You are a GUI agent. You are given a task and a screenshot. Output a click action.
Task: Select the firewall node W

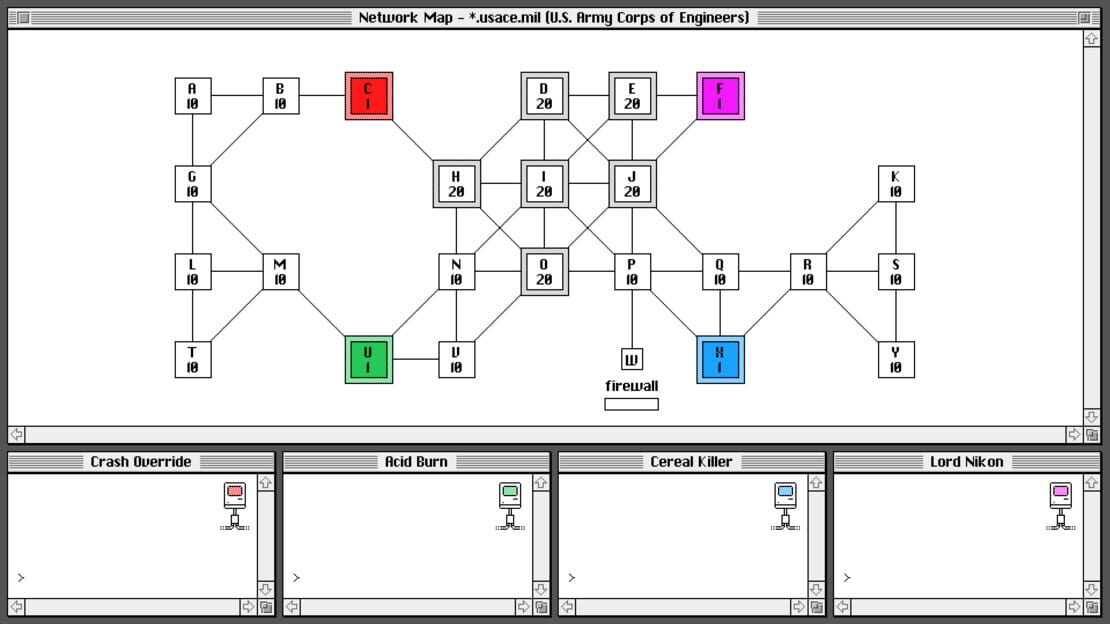click(x=631, y=360)
